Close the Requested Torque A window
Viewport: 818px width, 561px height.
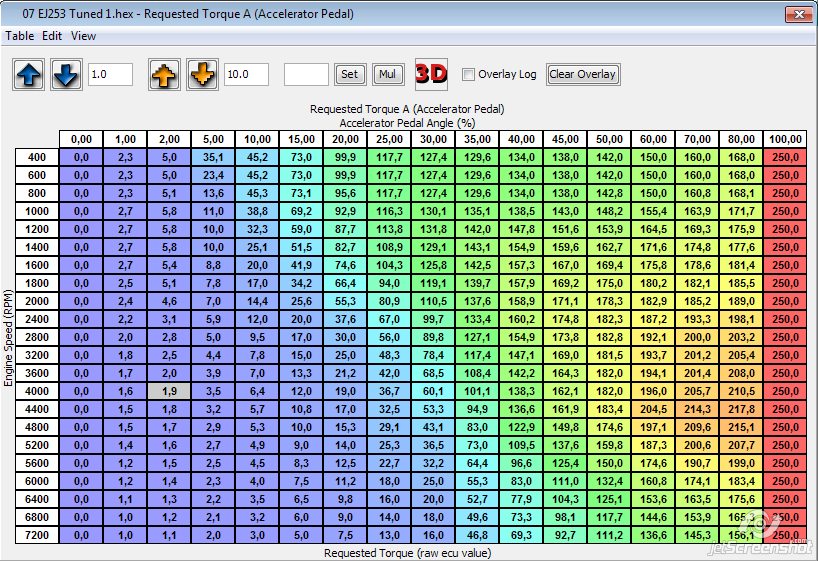799,14
